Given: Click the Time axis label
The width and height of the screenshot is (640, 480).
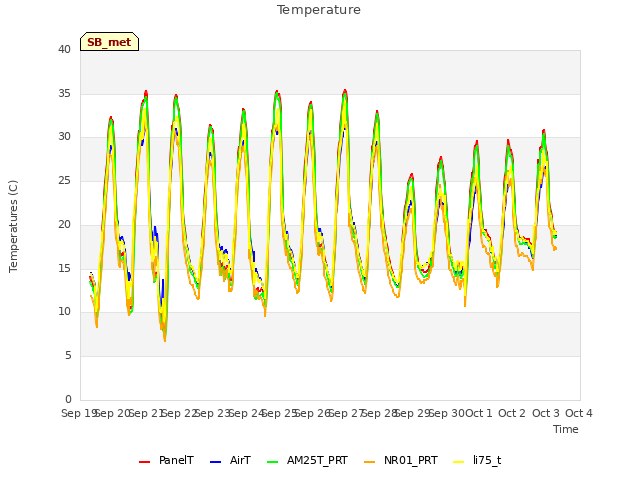Looking at the screenshot, I should [566, 429].
